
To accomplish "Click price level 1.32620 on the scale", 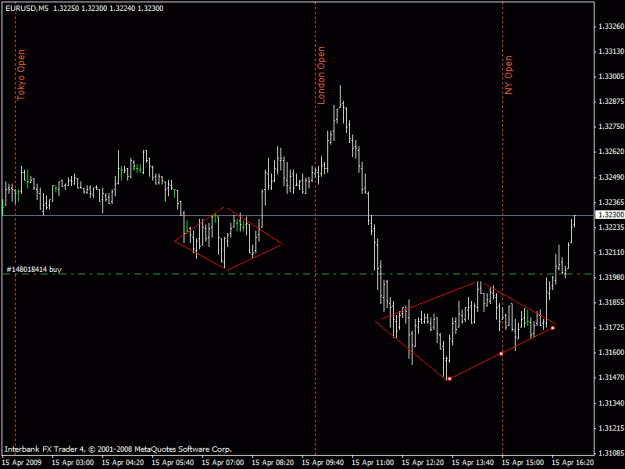I will pyautogui.click(x=611, y=152).
